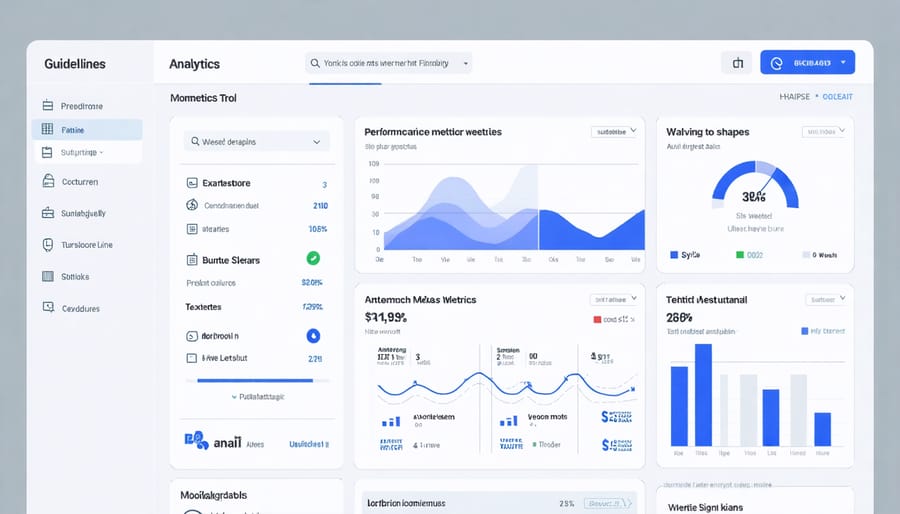Viewport: 900px width, 514px height.
Task: Open the Sbtioks sidebar icon
Action: pyautogui.click(x=48, y=277)
